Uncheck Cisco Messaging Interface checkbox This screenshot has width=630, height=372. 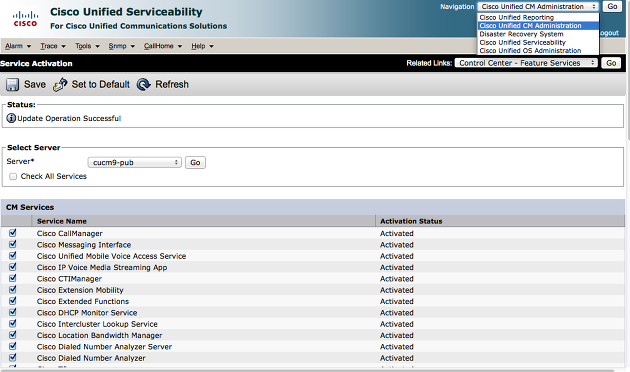click(x=13, y=244)
